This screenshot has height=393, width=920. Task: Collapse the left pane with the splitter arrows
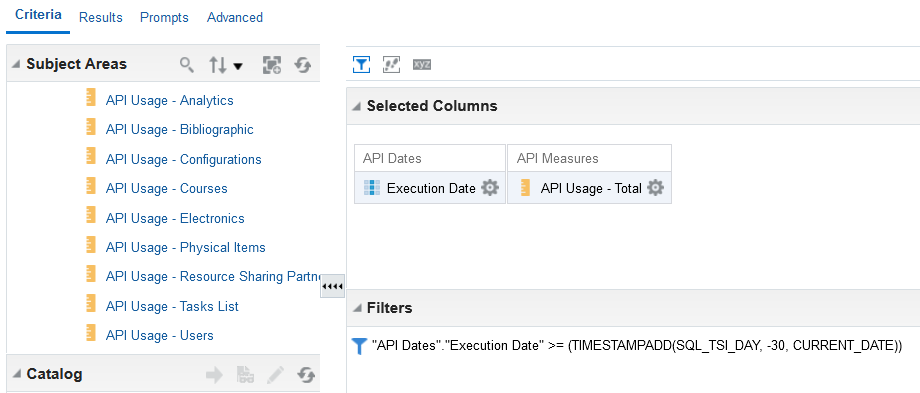(x=333, y=286)
